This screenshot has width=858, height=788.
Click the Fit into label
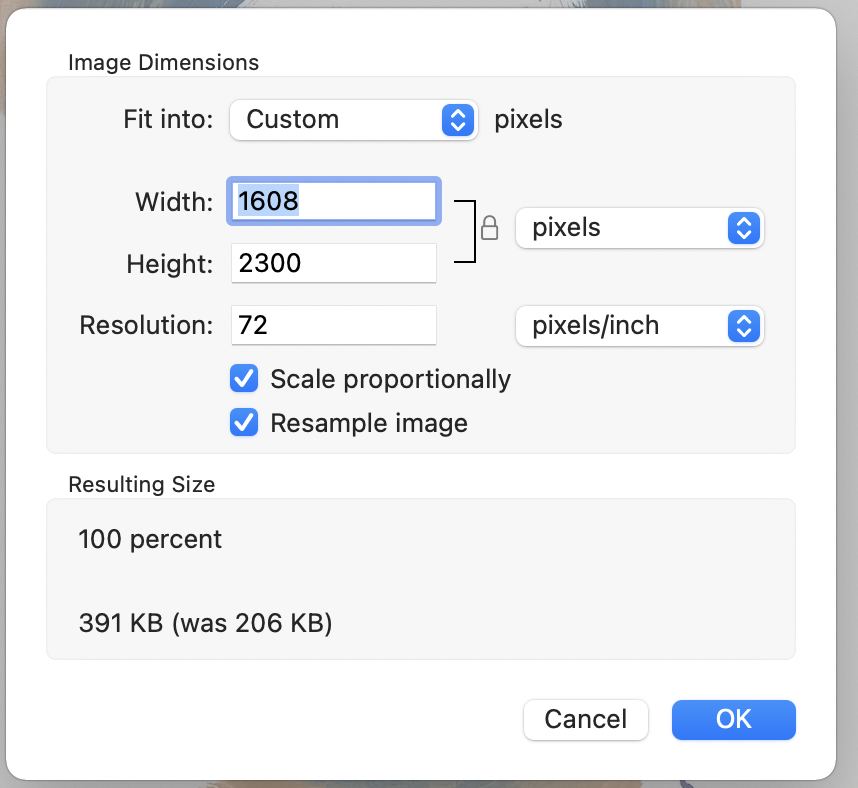click(168, 120)
